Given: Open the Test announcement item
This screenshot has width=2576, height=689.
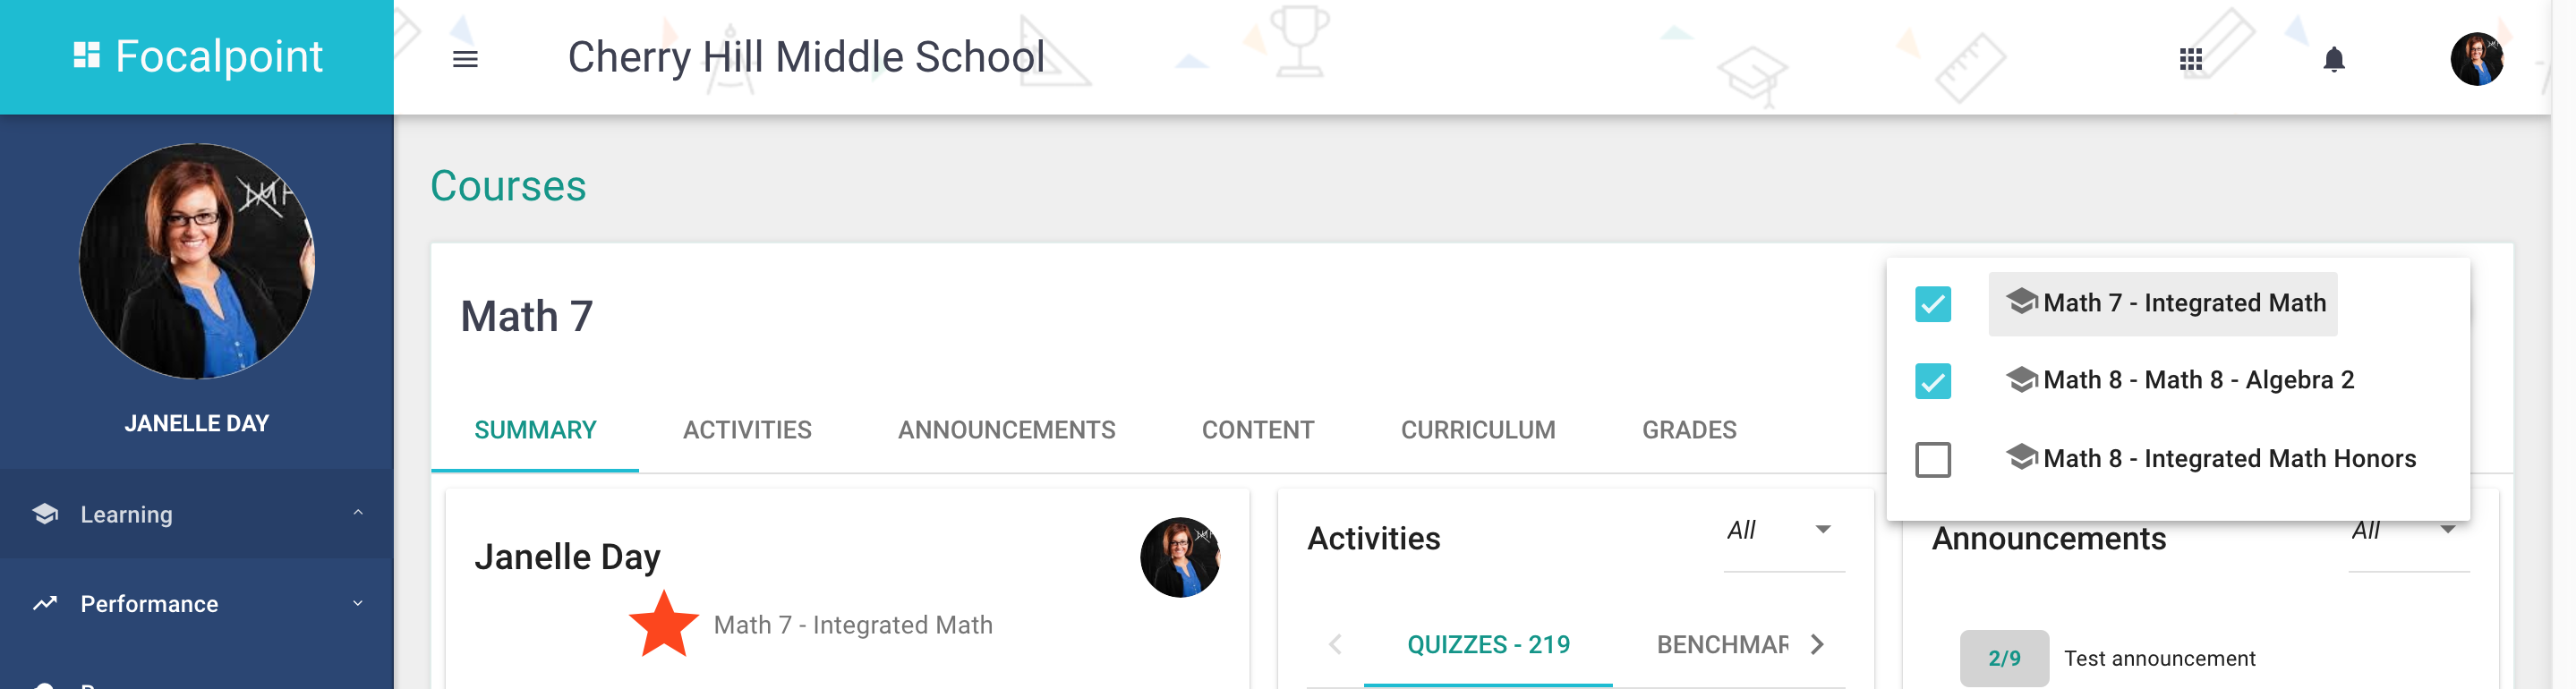Looking at the screenshot, I should pos(2159,658).
